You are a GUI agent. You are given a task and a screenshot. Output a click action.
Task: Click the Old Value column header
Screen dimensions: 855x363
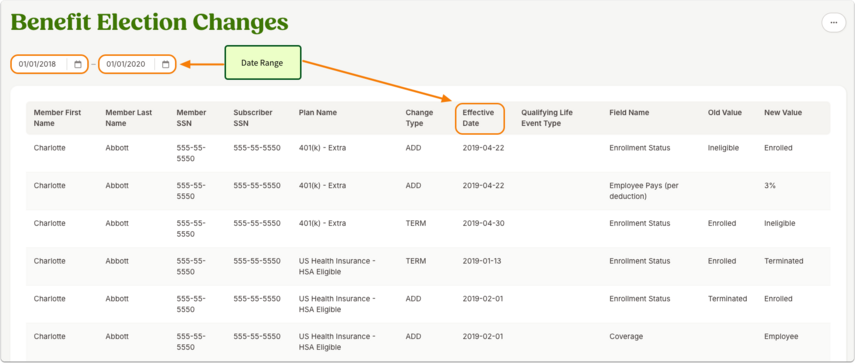[725, 113]
